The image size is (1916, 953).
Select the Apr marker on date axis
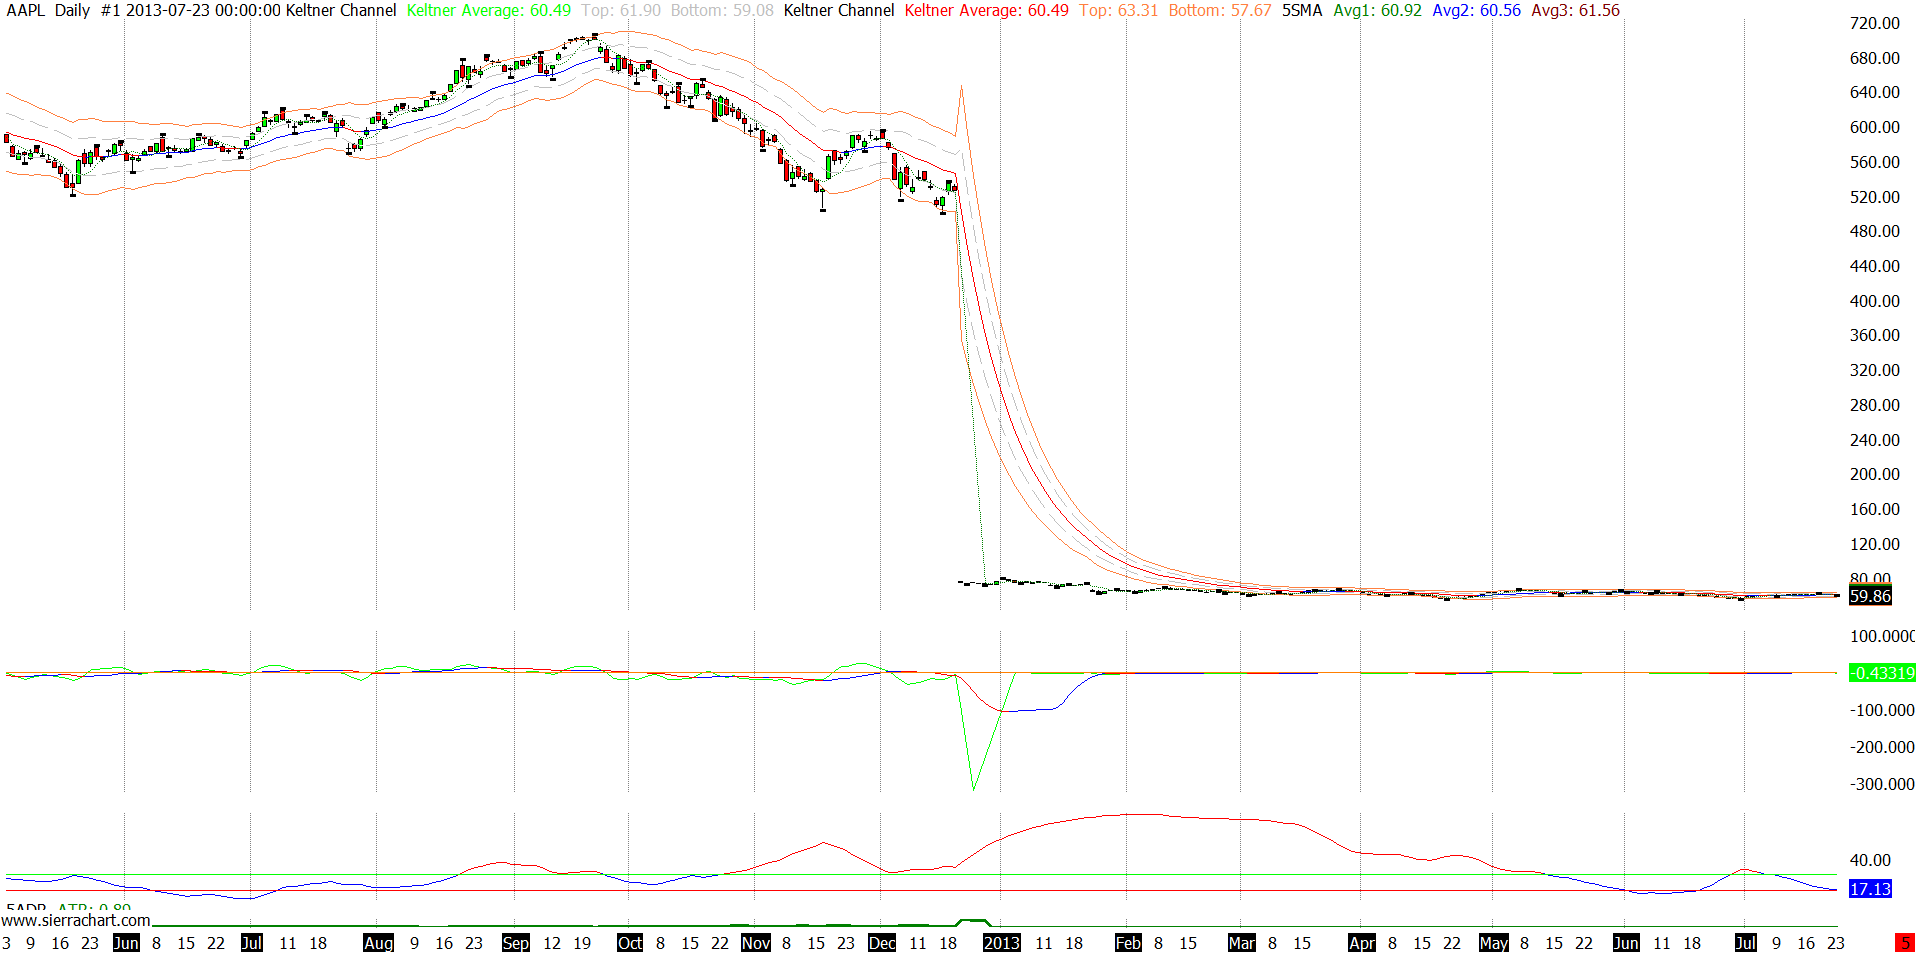pyautogui.click(x=1362, y=943)
